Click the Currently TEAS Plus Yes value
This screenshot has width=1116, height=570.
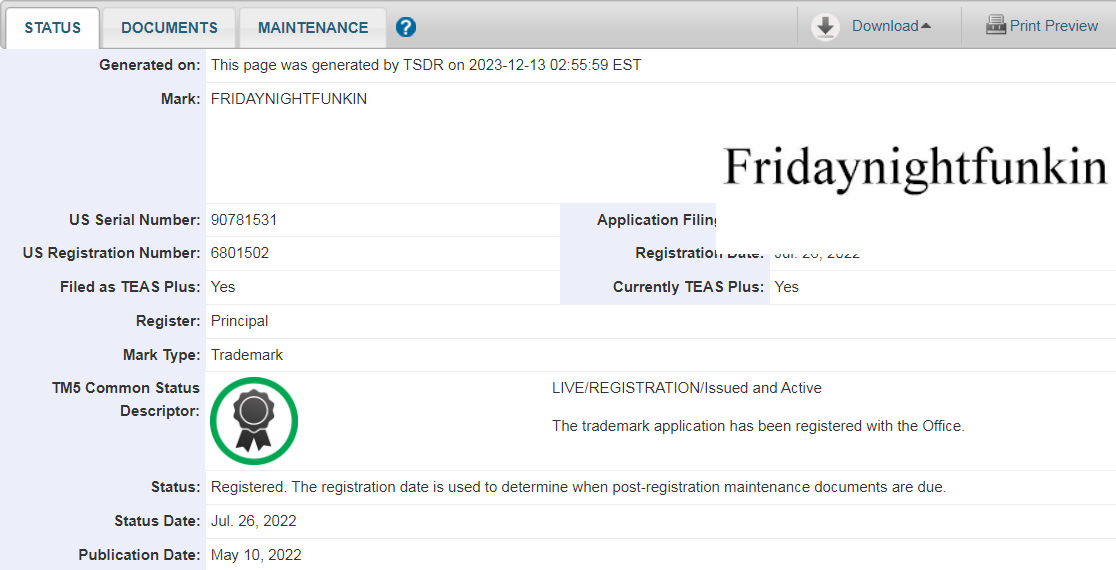[x=786, y=287]
